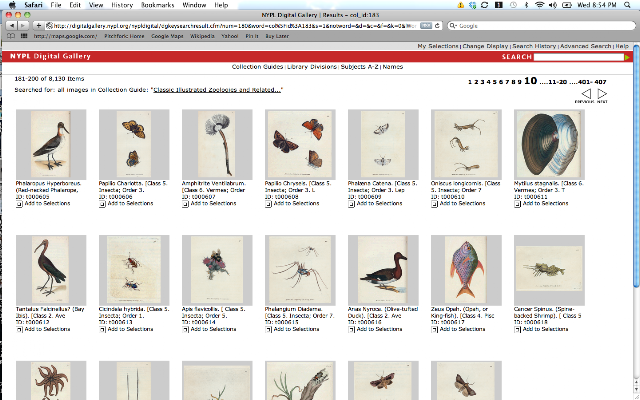This screenshot has height=400, width=640.
Task: Reload the page with the refresh icon
Action: (437, 26)
